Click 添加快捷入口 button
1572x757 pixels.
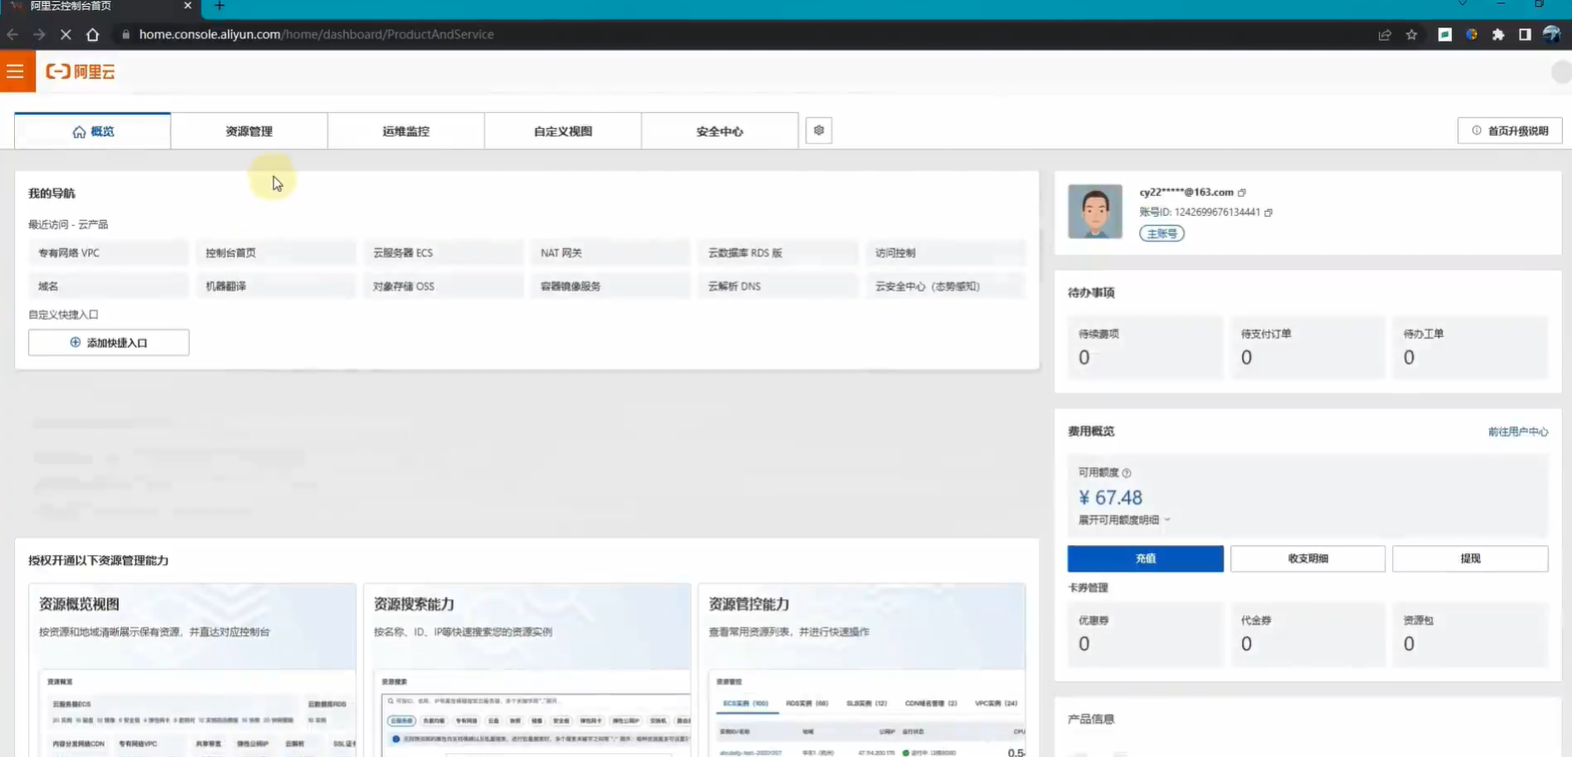[x=109, y=342]
